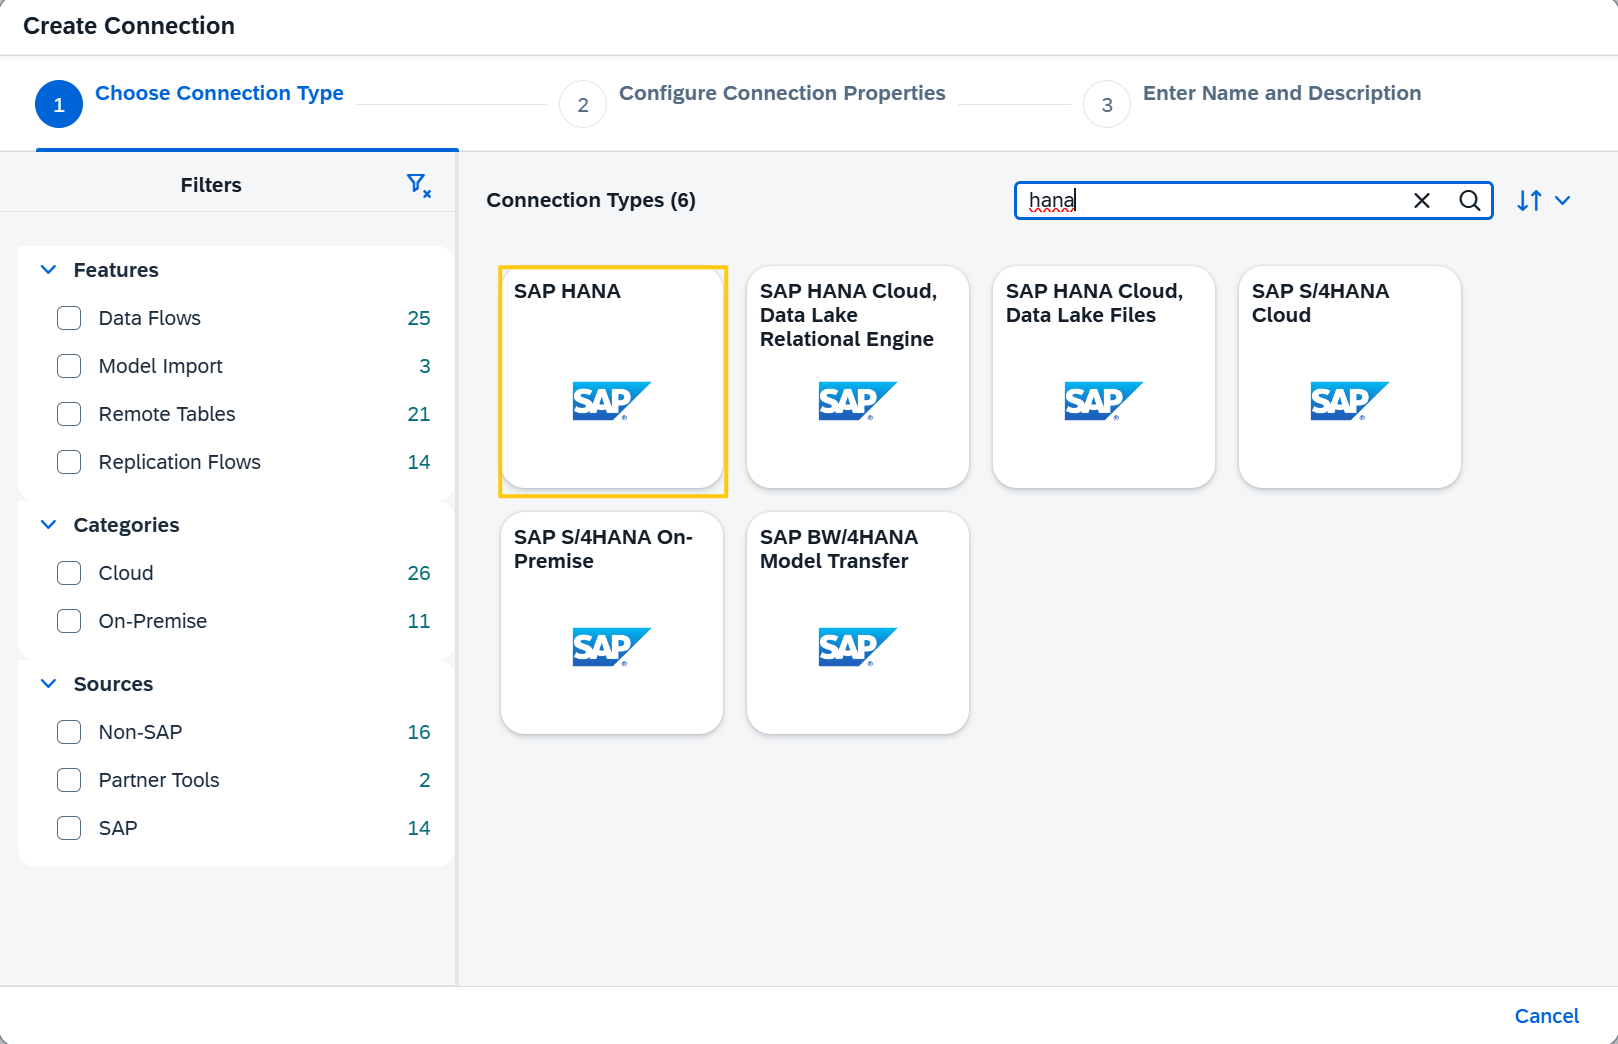The image size is (1618, 1044).
Task: Collapse the Features filter group
Action: pos(48,270)
